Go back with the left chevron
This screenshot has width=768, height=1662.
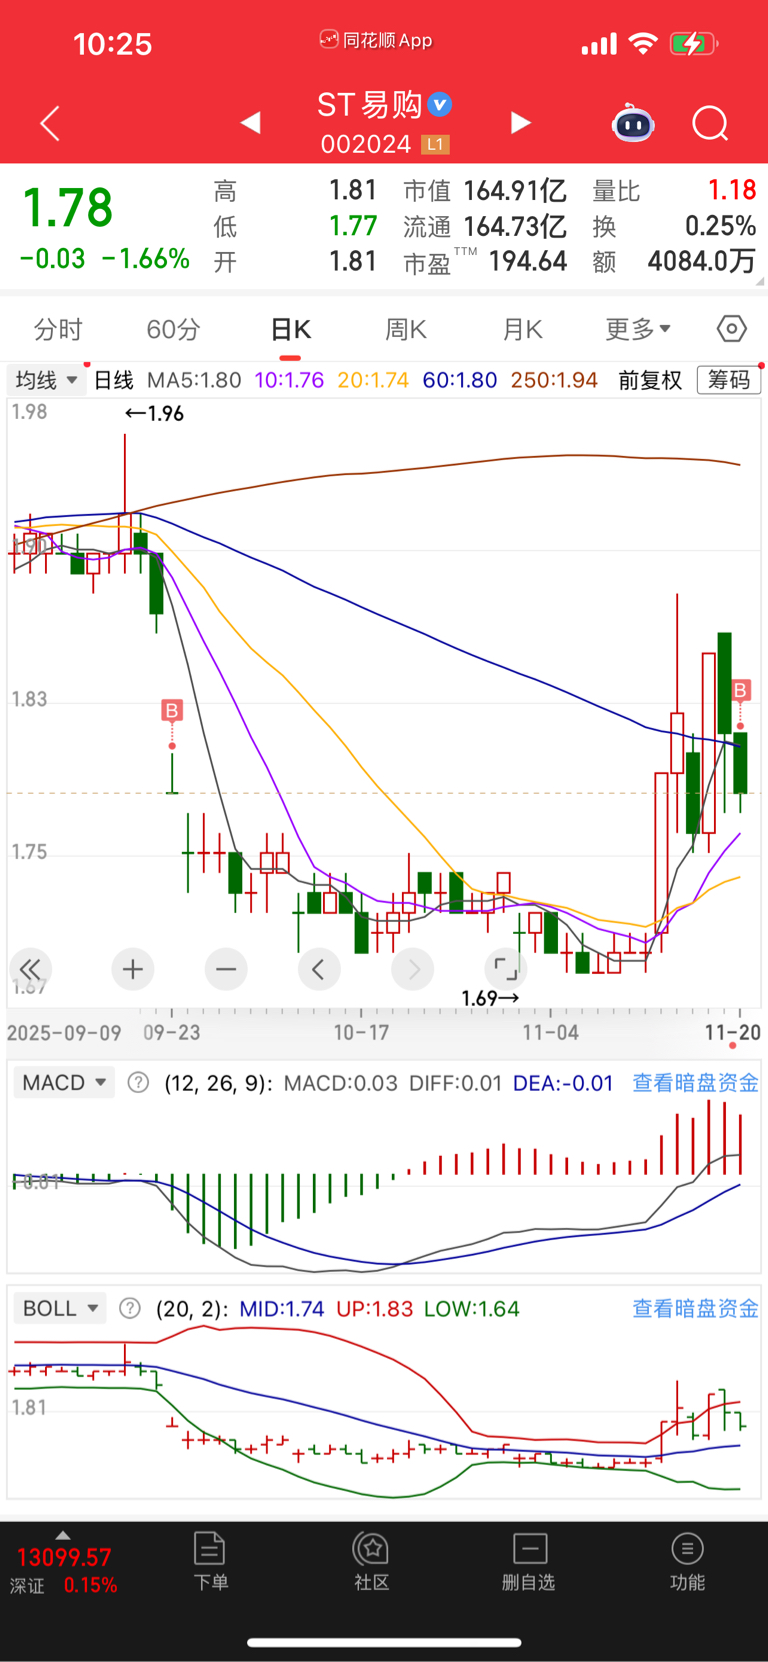click(50, 123)
